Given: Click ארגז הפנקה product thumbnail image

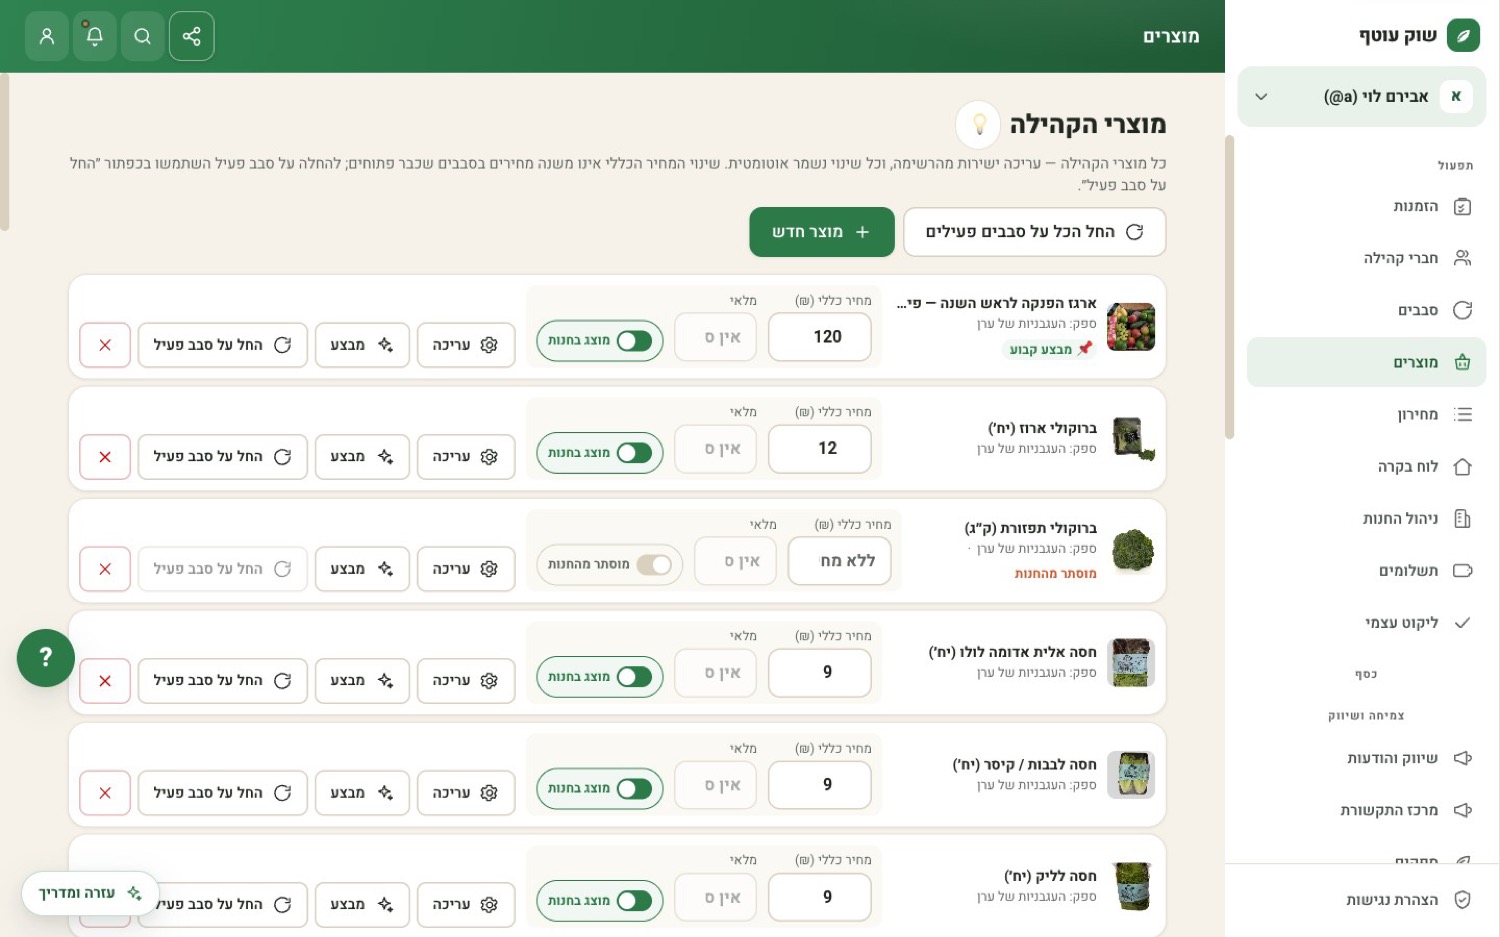Looking at the screenshot, I should (1131, 327).
